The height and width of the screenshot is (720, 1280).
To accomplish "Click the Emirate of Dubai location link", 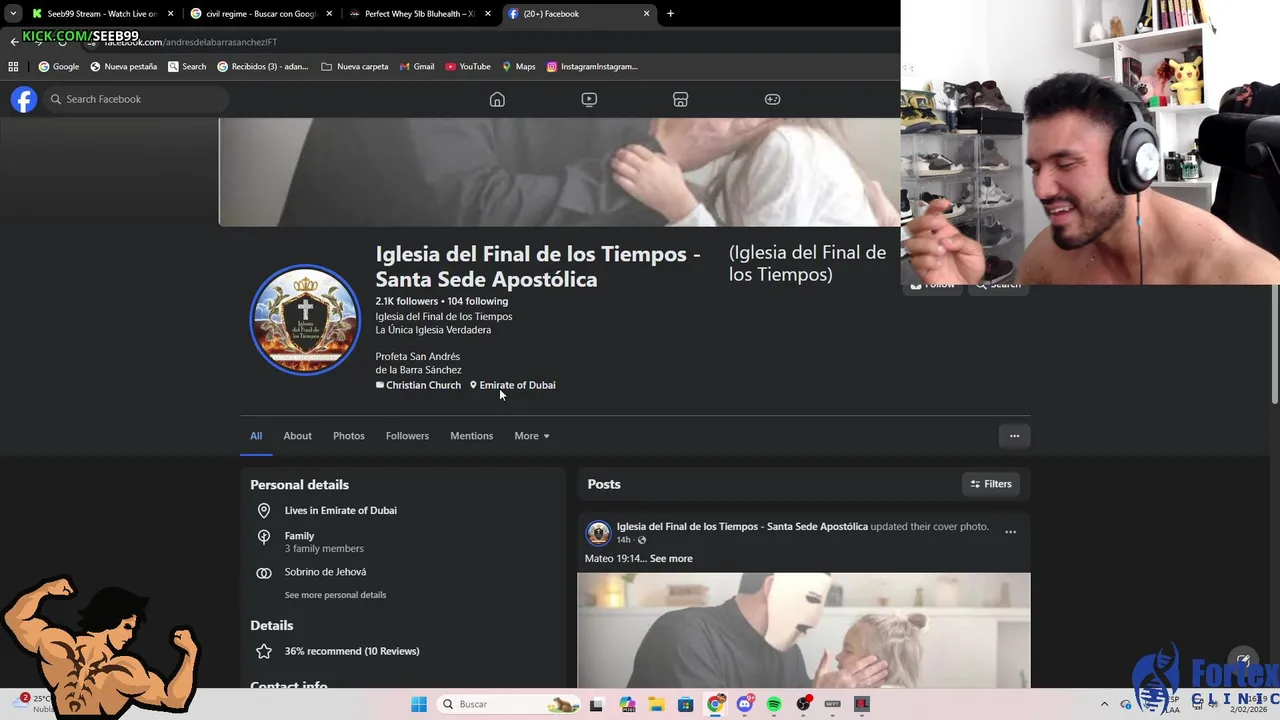I will 517,385.
